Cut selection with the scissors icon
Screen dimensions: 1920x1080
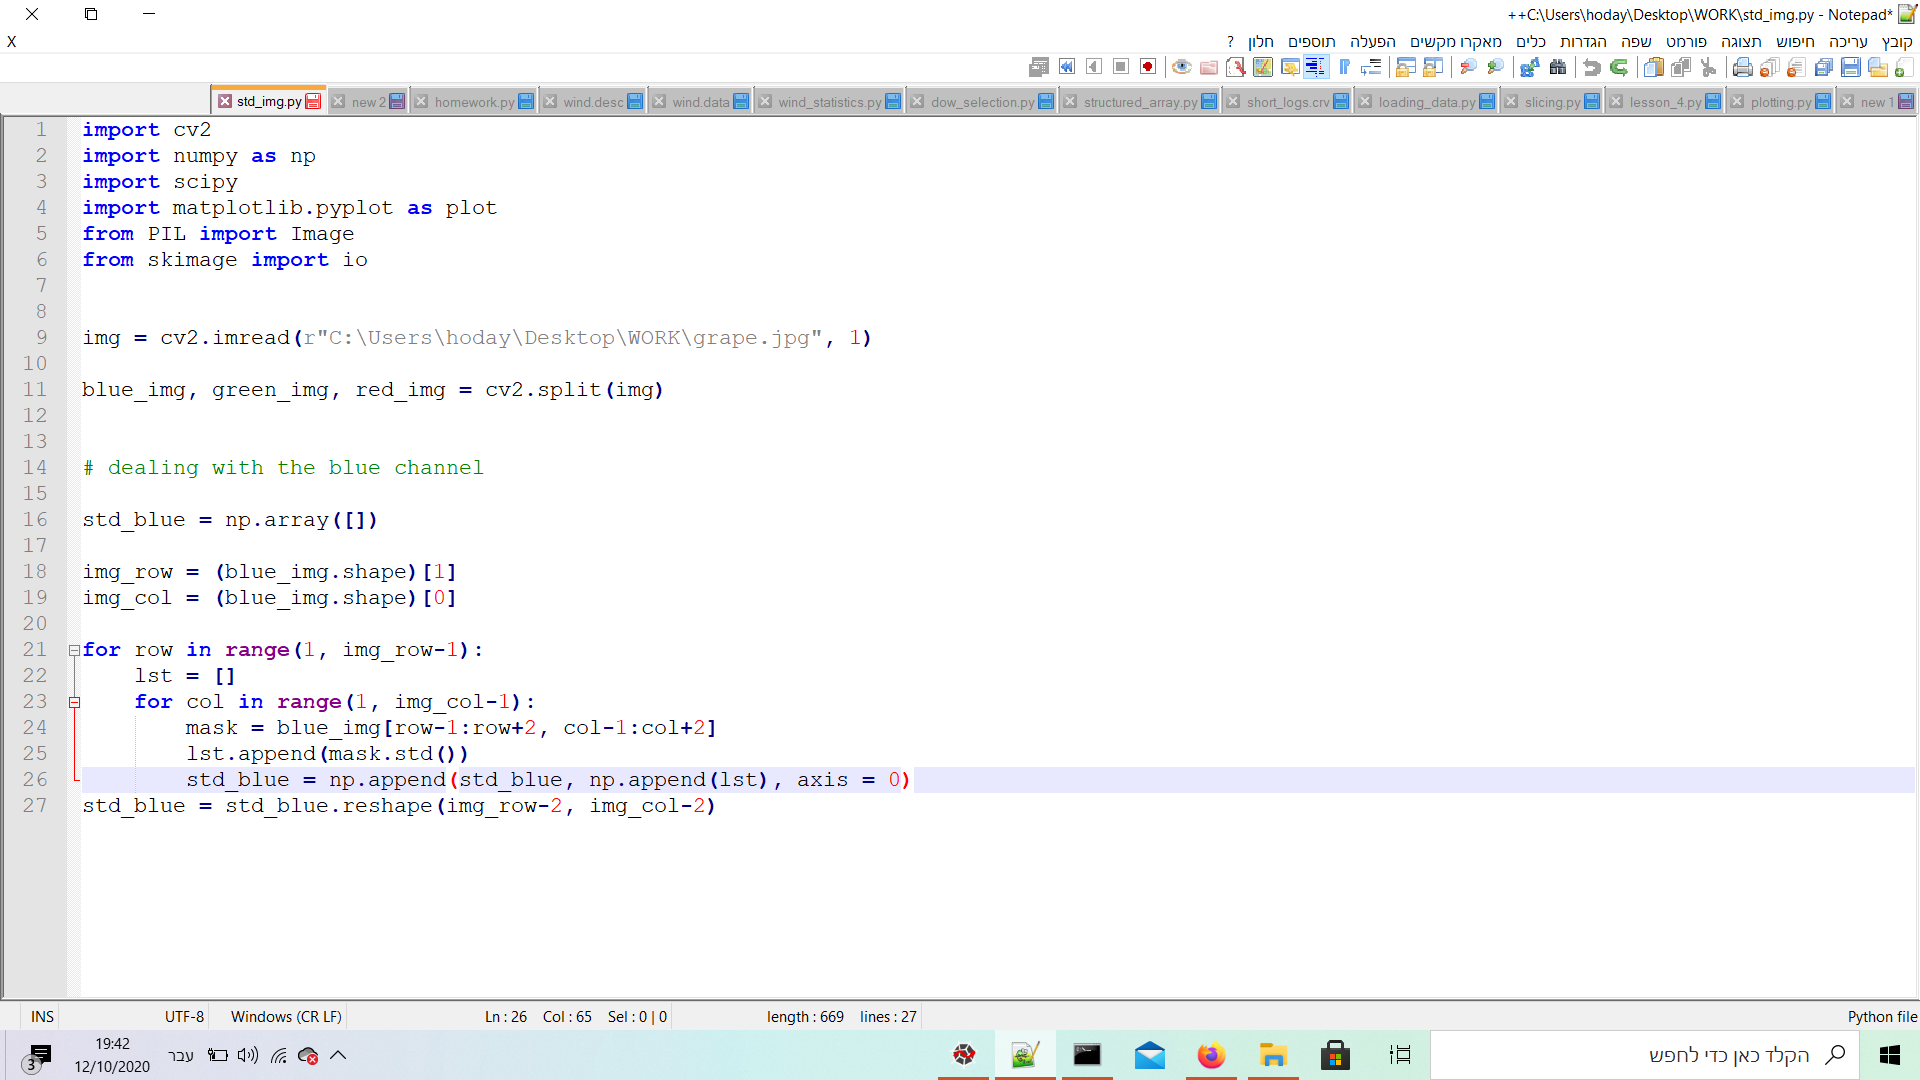pyautogui.click(x=1708, y=67)
